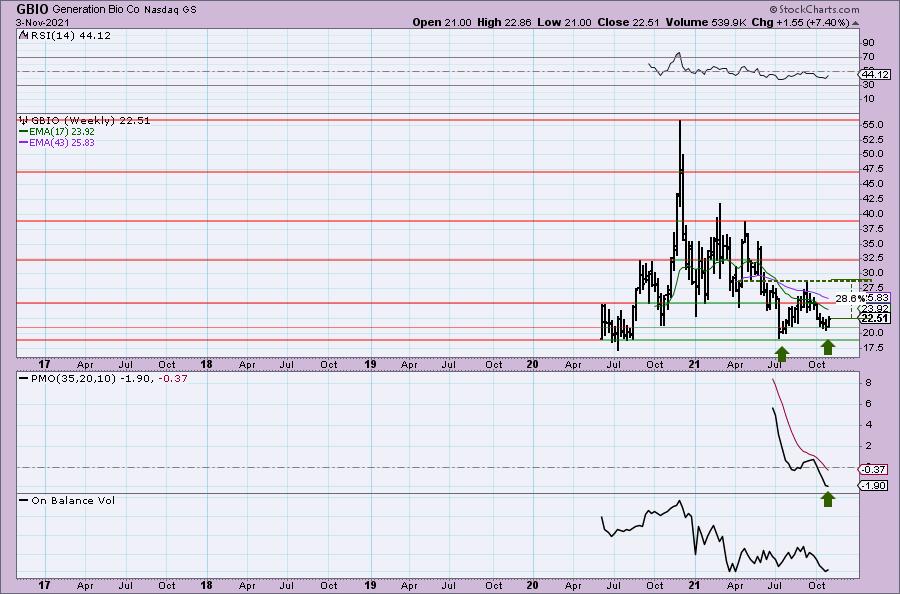Screen dimensions: 900x594
Task: Select the EMA(43) 25.83 legend entry
Action: [61, 142]
